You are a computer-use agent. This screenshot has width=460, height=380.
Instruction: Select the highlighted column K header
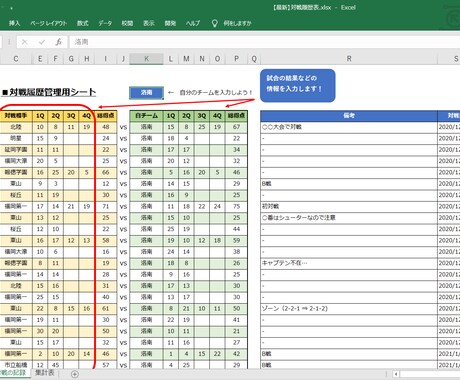[146, 59]
